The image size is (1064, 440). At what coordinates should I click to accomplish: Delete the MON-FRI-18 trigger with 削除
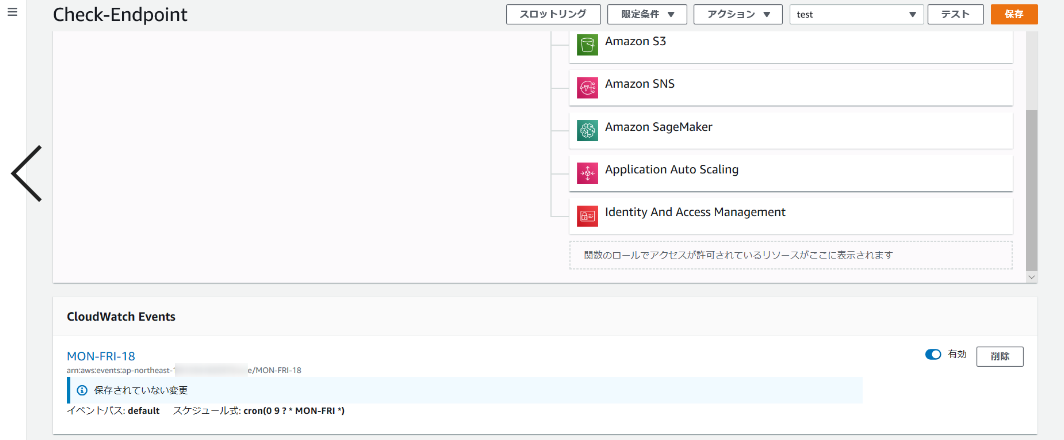click(x=999, y=356)
